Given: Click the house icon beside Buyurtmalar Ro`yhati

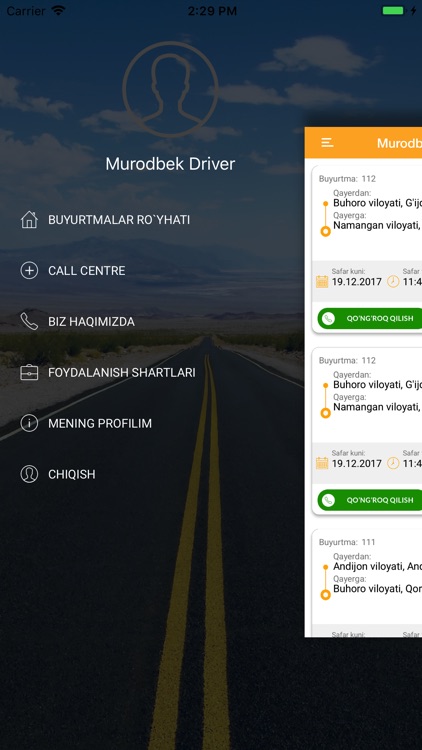Looking at the screenshot, I should [29, 220].
